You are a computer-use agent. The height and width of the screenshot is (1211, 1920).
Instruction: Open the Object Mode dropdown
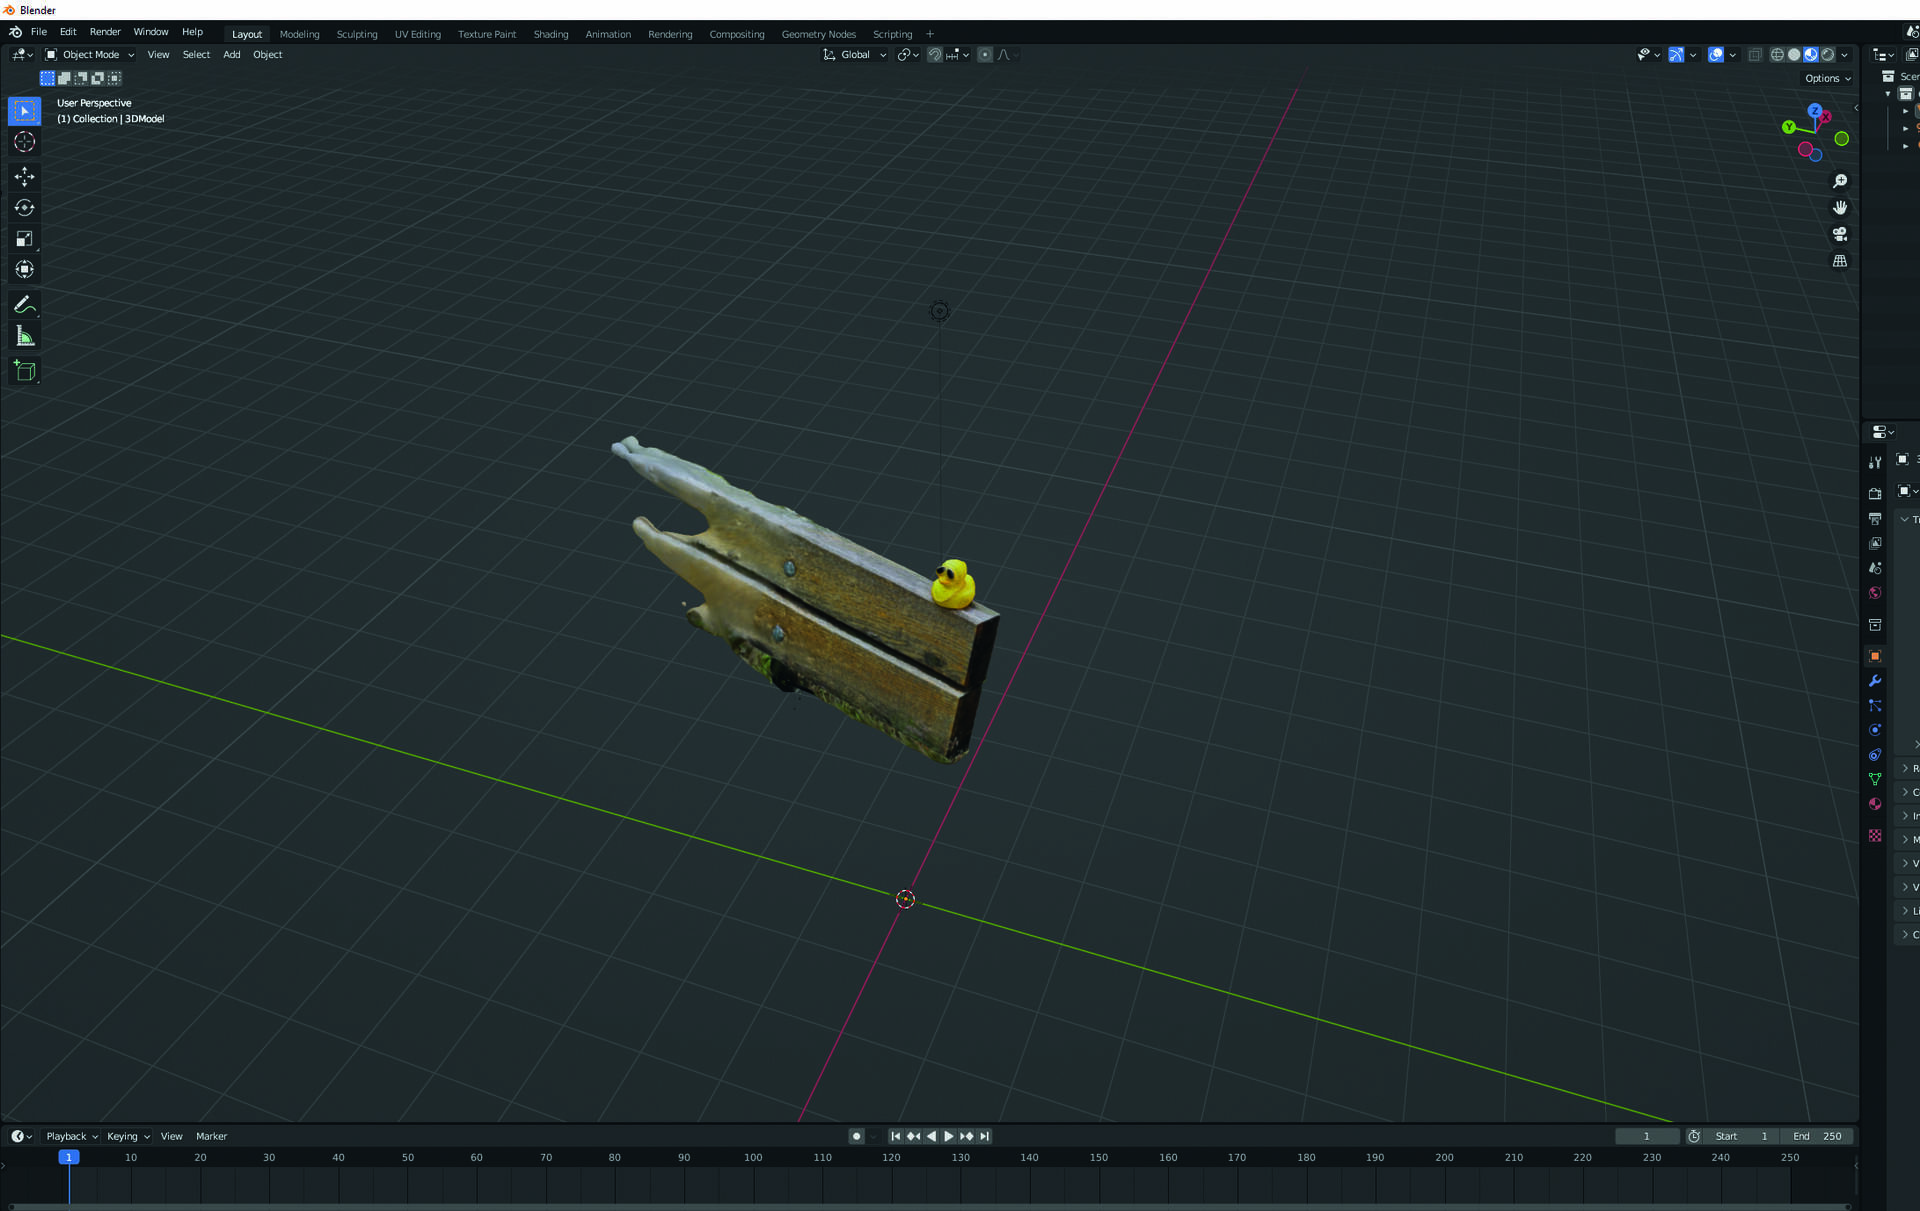pyautogui.click(x=90, y=55)
